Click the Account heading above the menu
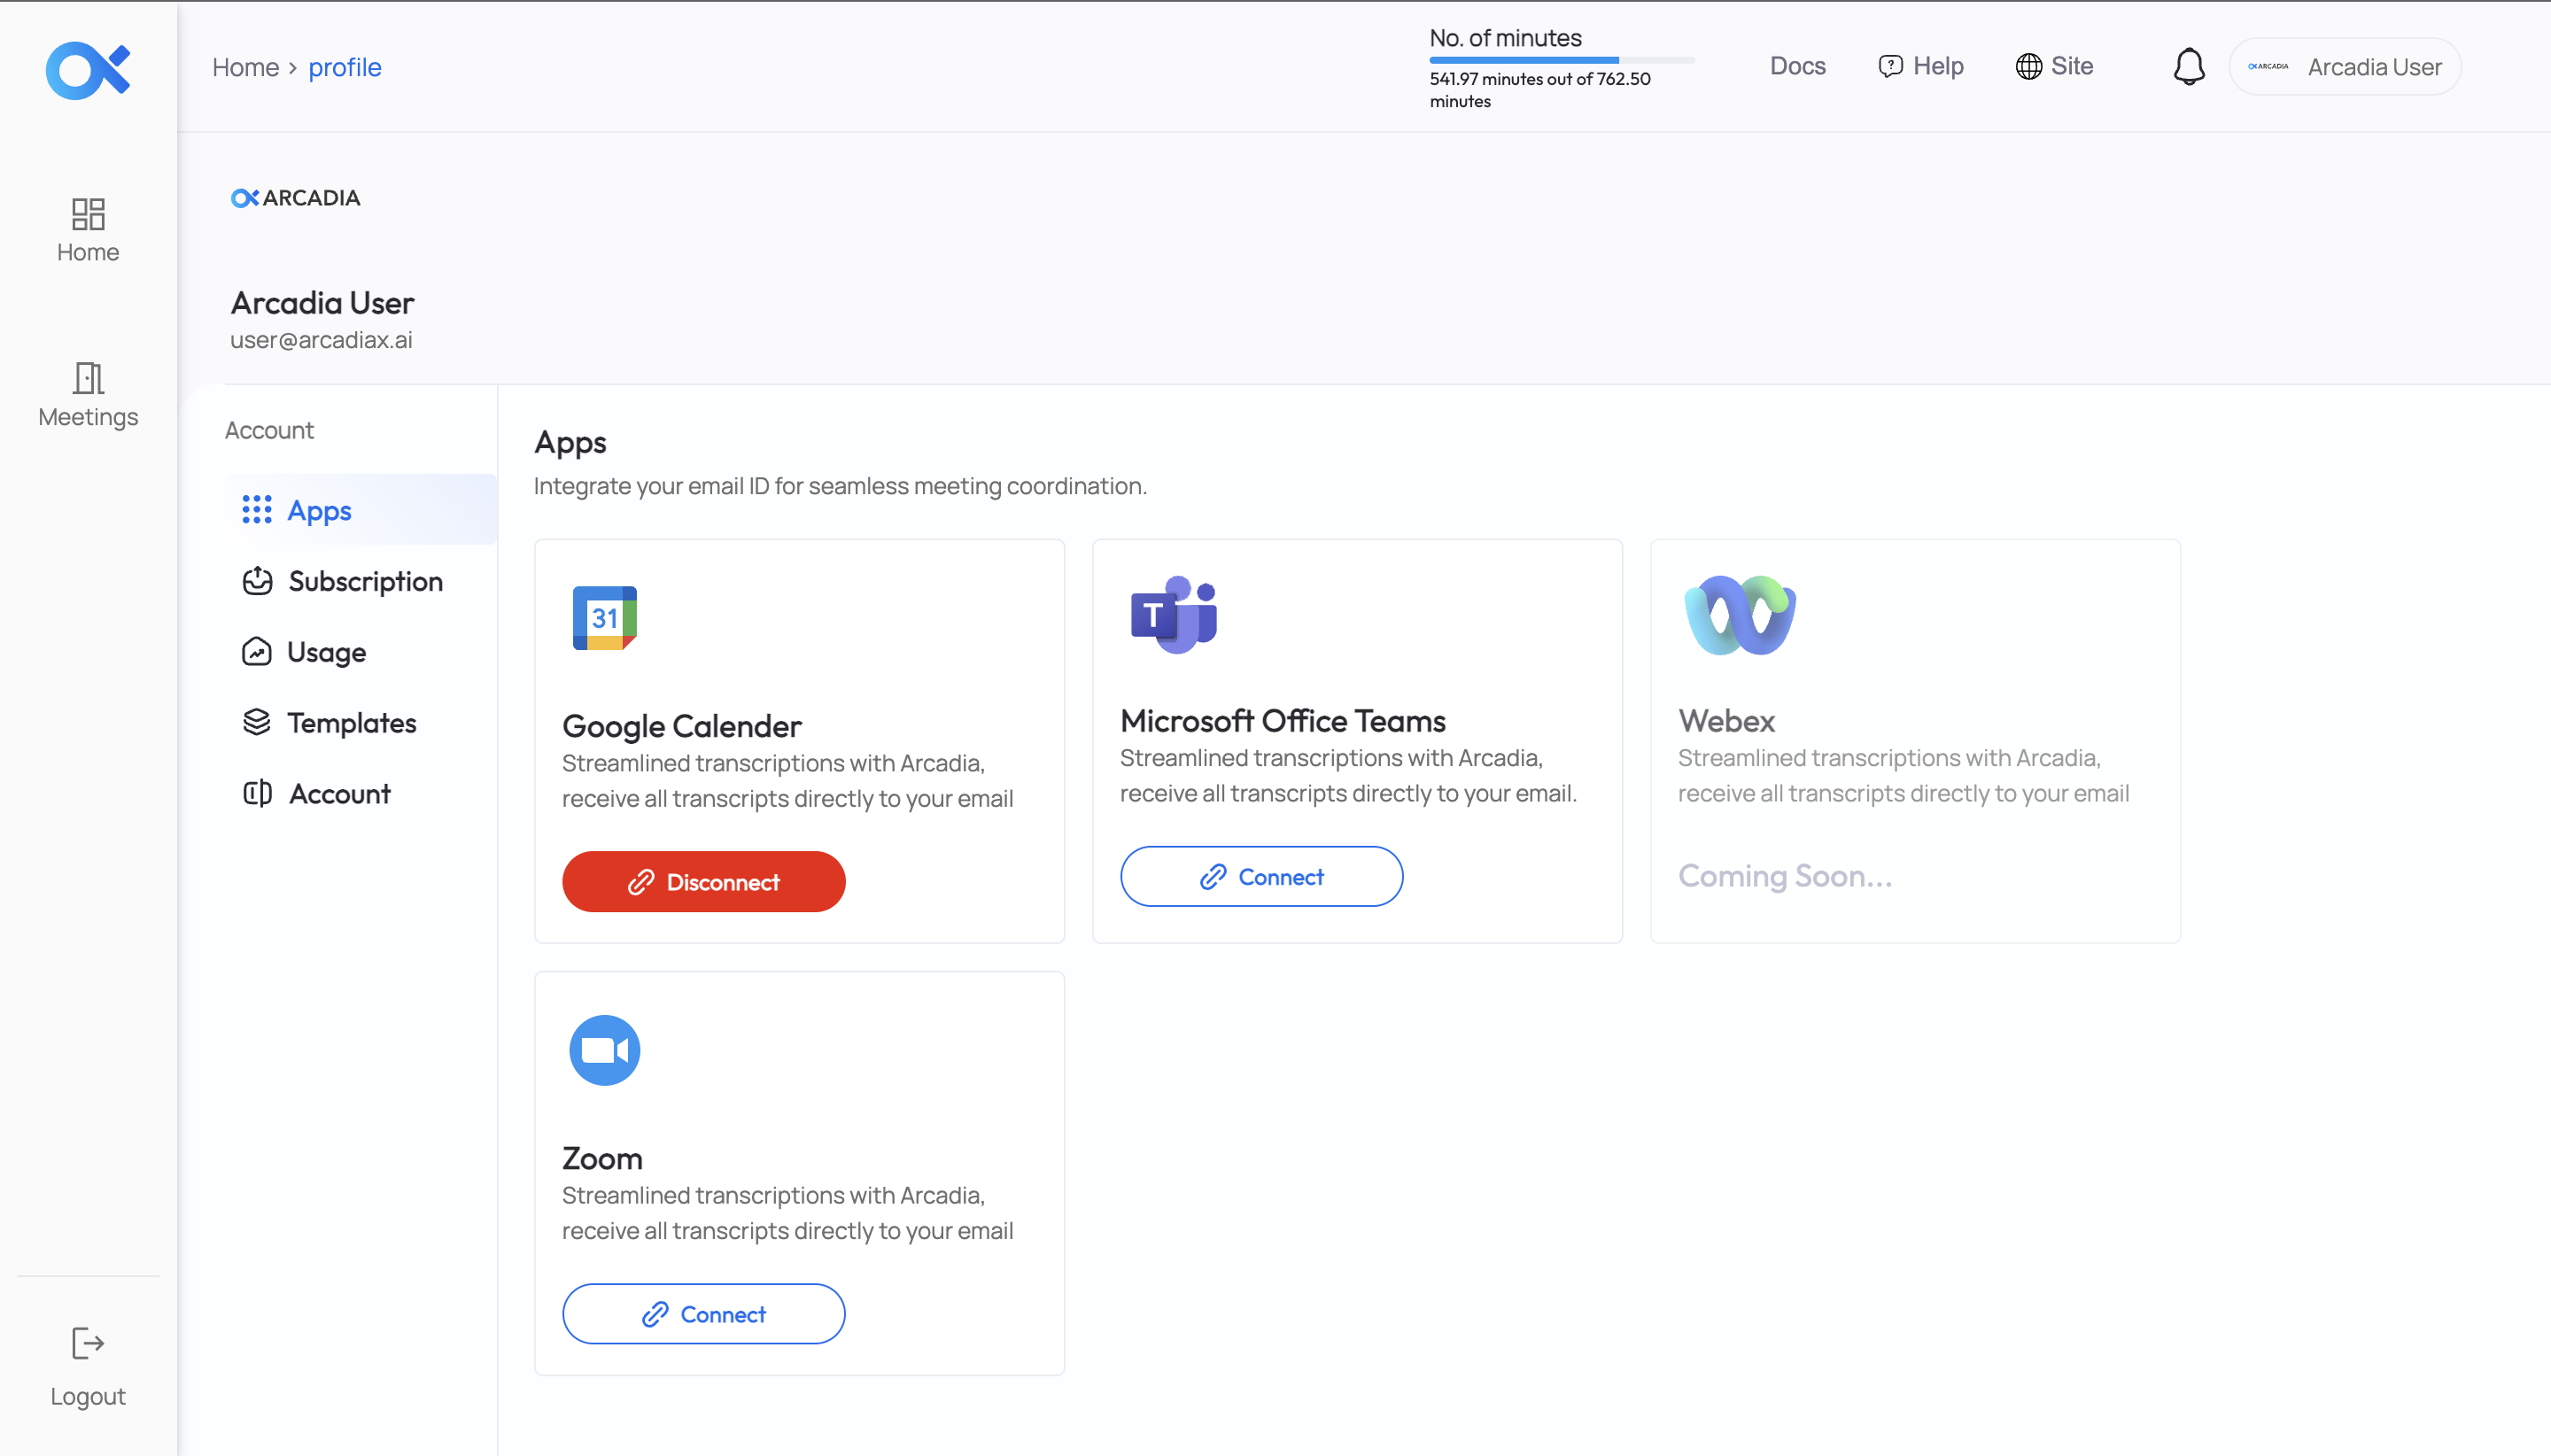This screenshot has width=2551, height=1456. 269,430
